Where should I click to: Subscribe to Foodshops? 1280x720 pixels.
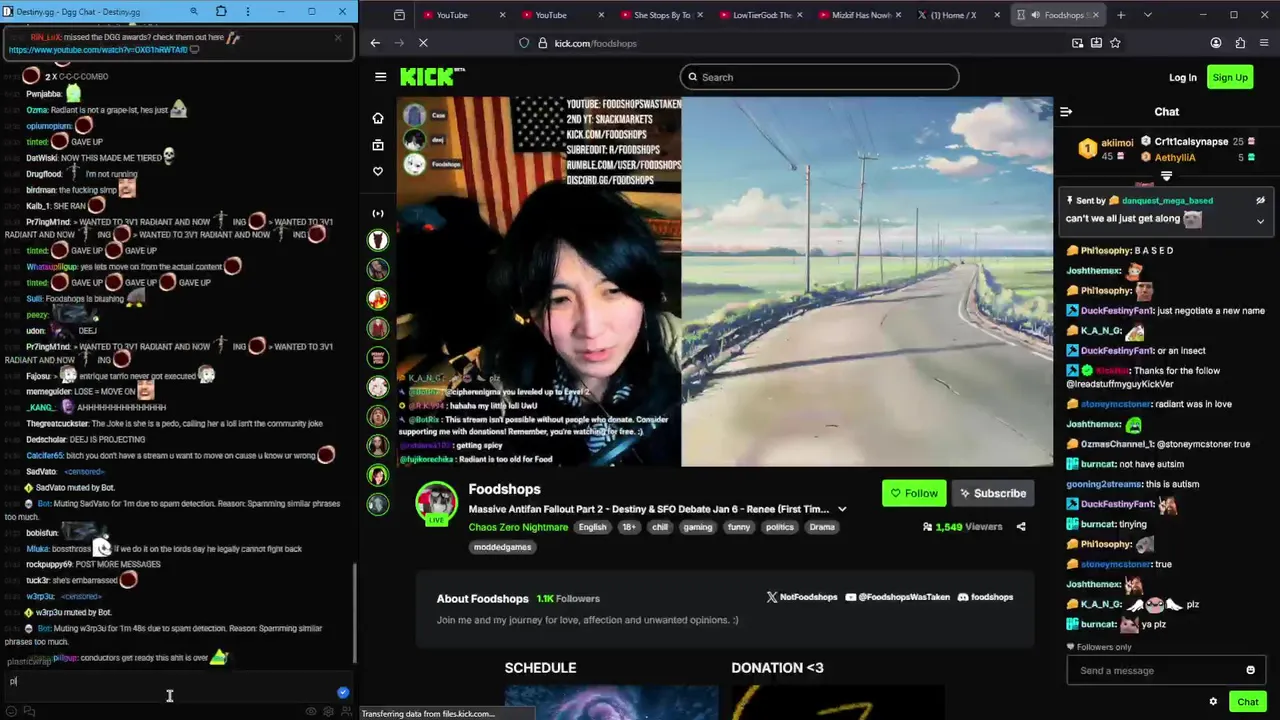point(992,493)
